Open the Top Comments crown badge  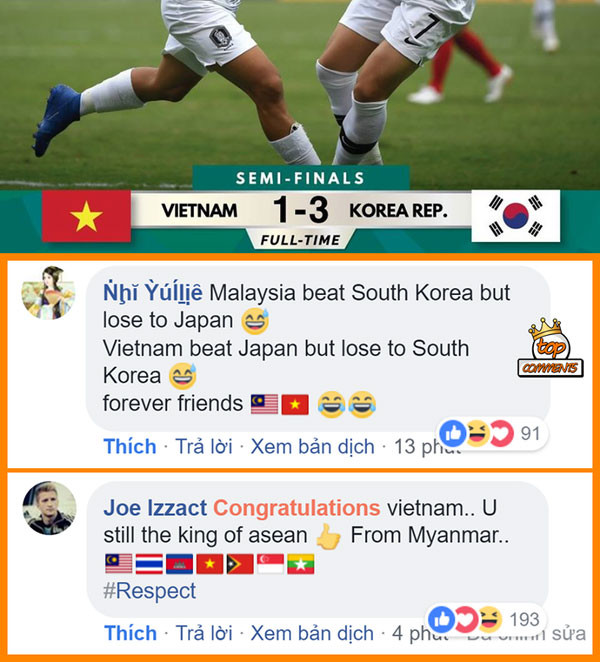pyautogui.click(x=550, y=348)
